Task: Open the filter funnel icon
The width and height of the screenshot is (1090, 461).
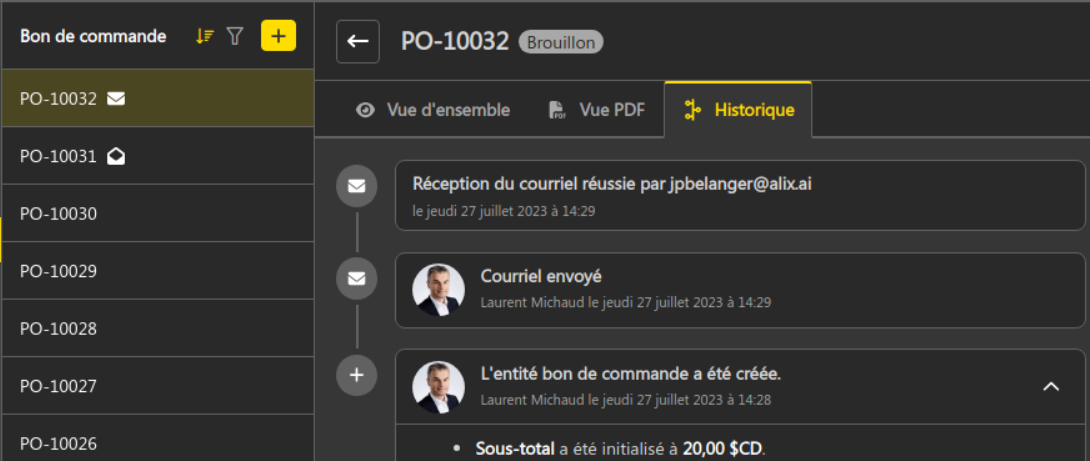Action: tap(235, 36)
